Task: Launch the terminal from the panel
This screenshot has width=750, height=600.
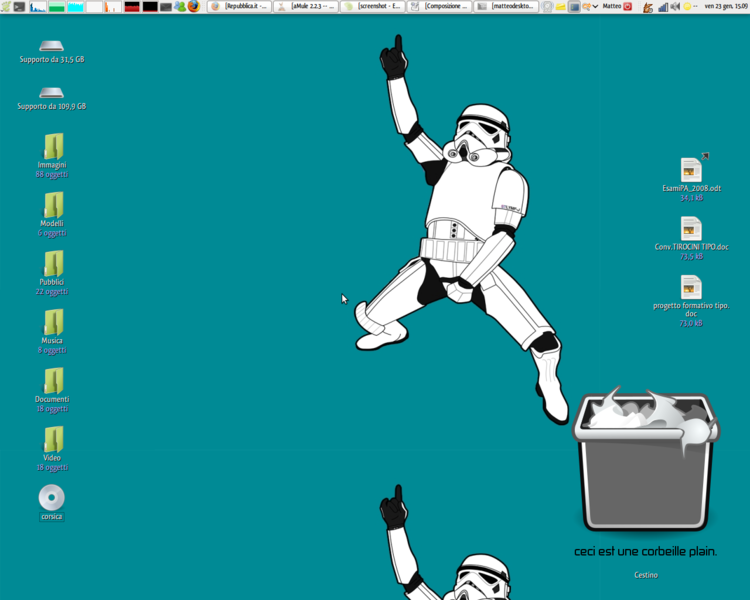Action: [x=19, y=6]
